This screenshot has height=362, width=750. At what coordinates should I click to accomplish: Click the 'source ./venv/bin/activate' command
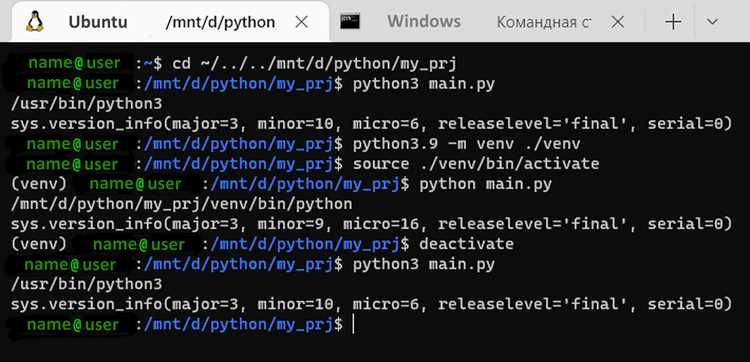click(x=476, y=164)
